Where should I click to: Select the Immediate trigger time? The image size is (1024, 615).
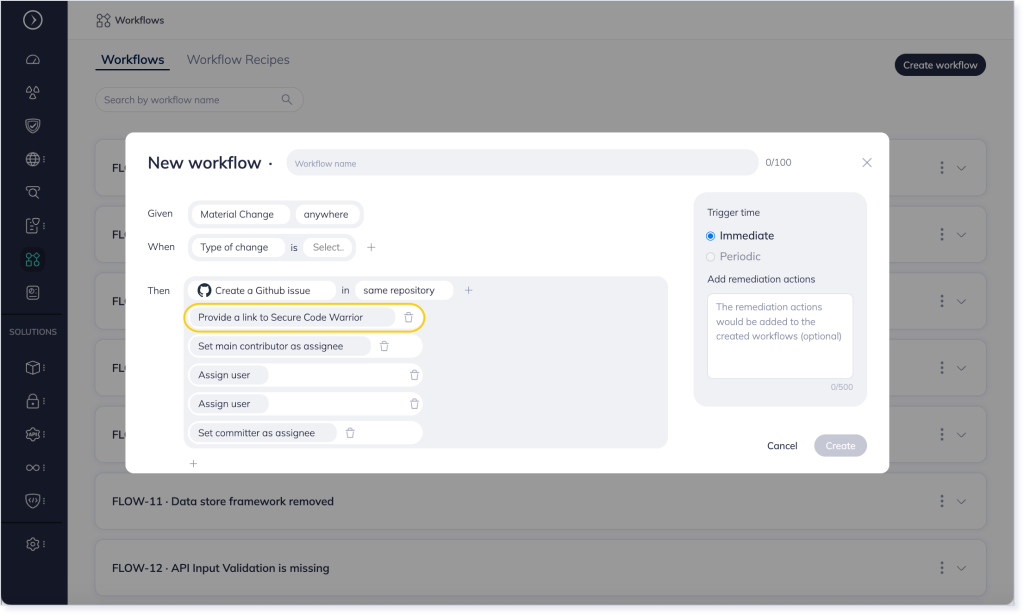[x=711, y=236]
